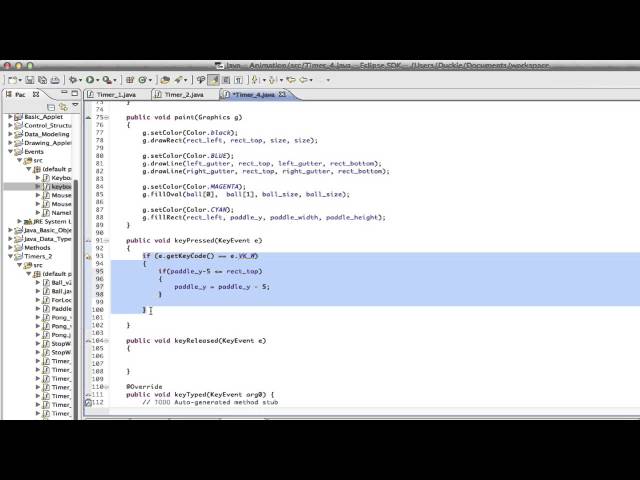Viewport: 640px width, 480px height.
Task: Toggle Block Selection mode
Action: coord(226,80)
